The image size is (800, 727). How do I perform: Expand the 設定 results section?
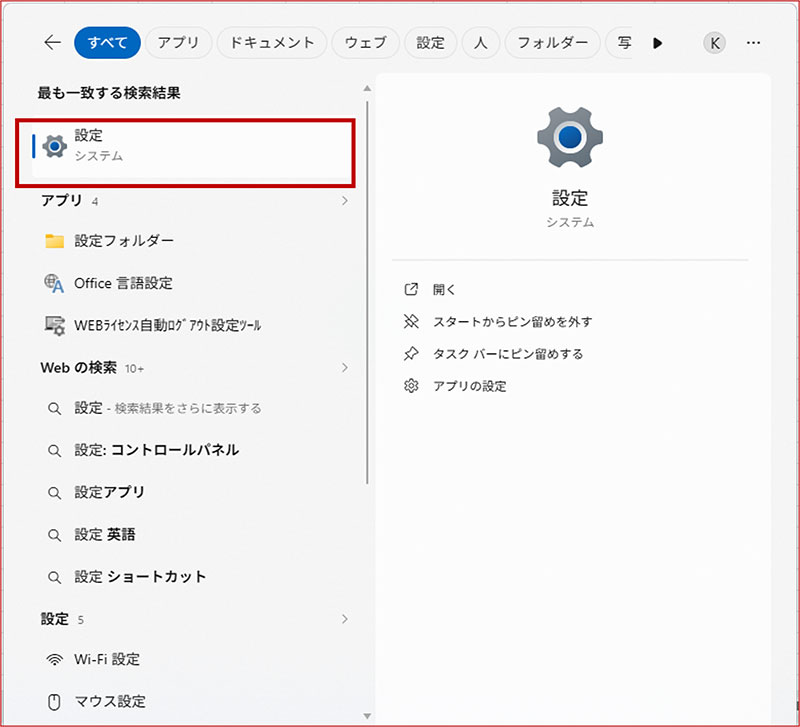(345, 618)
